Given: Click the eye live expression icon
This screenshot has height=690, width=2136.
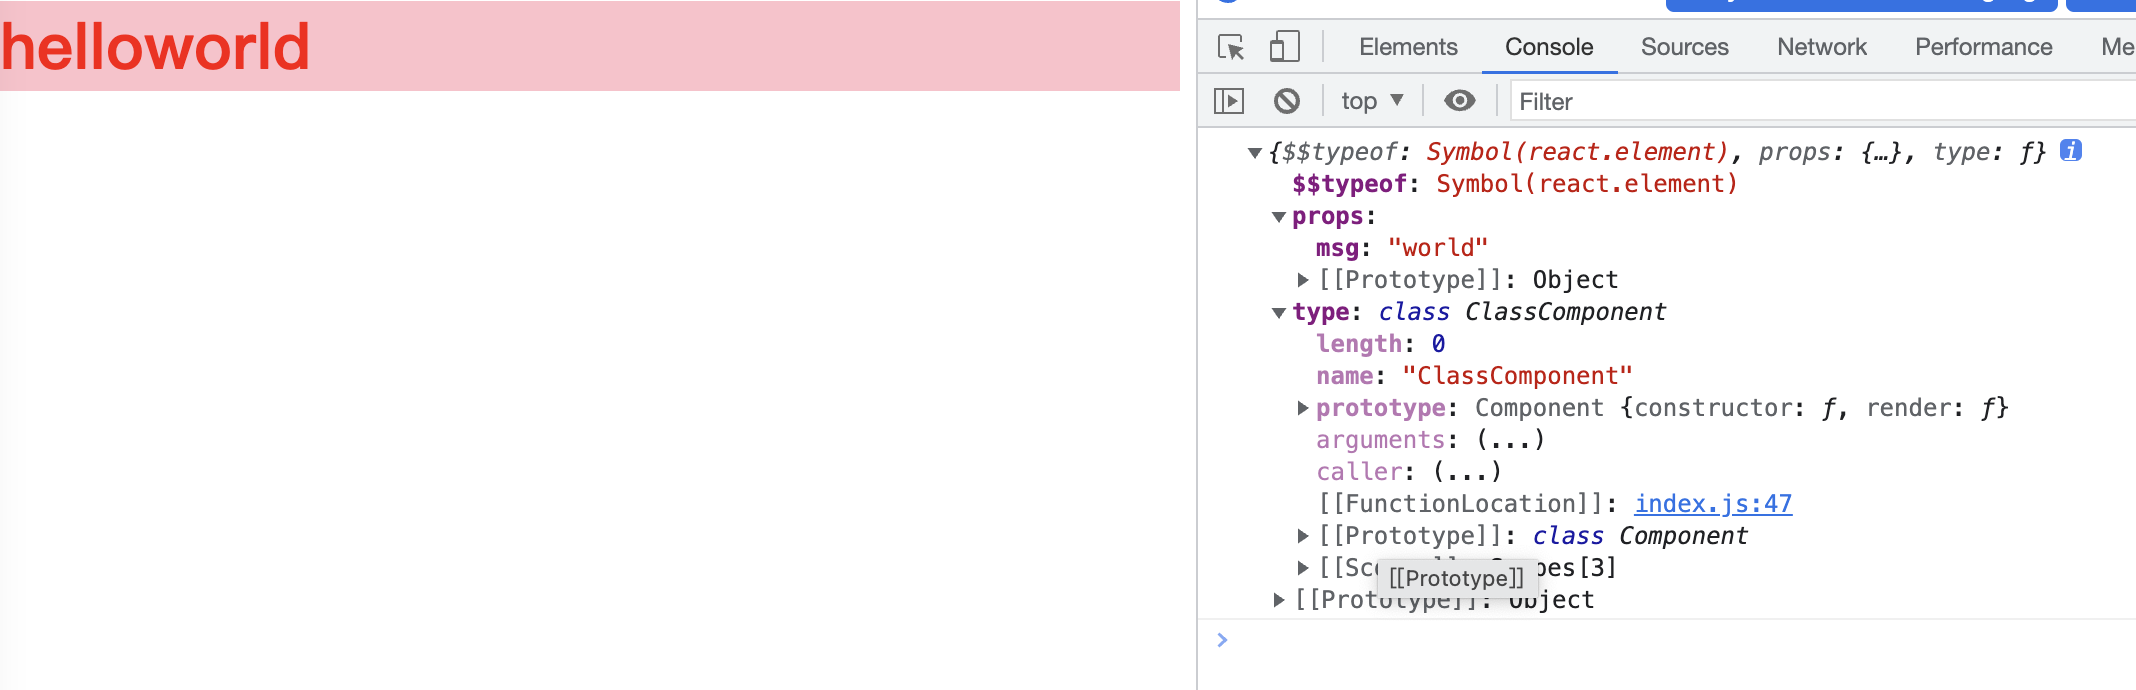Looking at the screenshot, I should [1460, 100].
